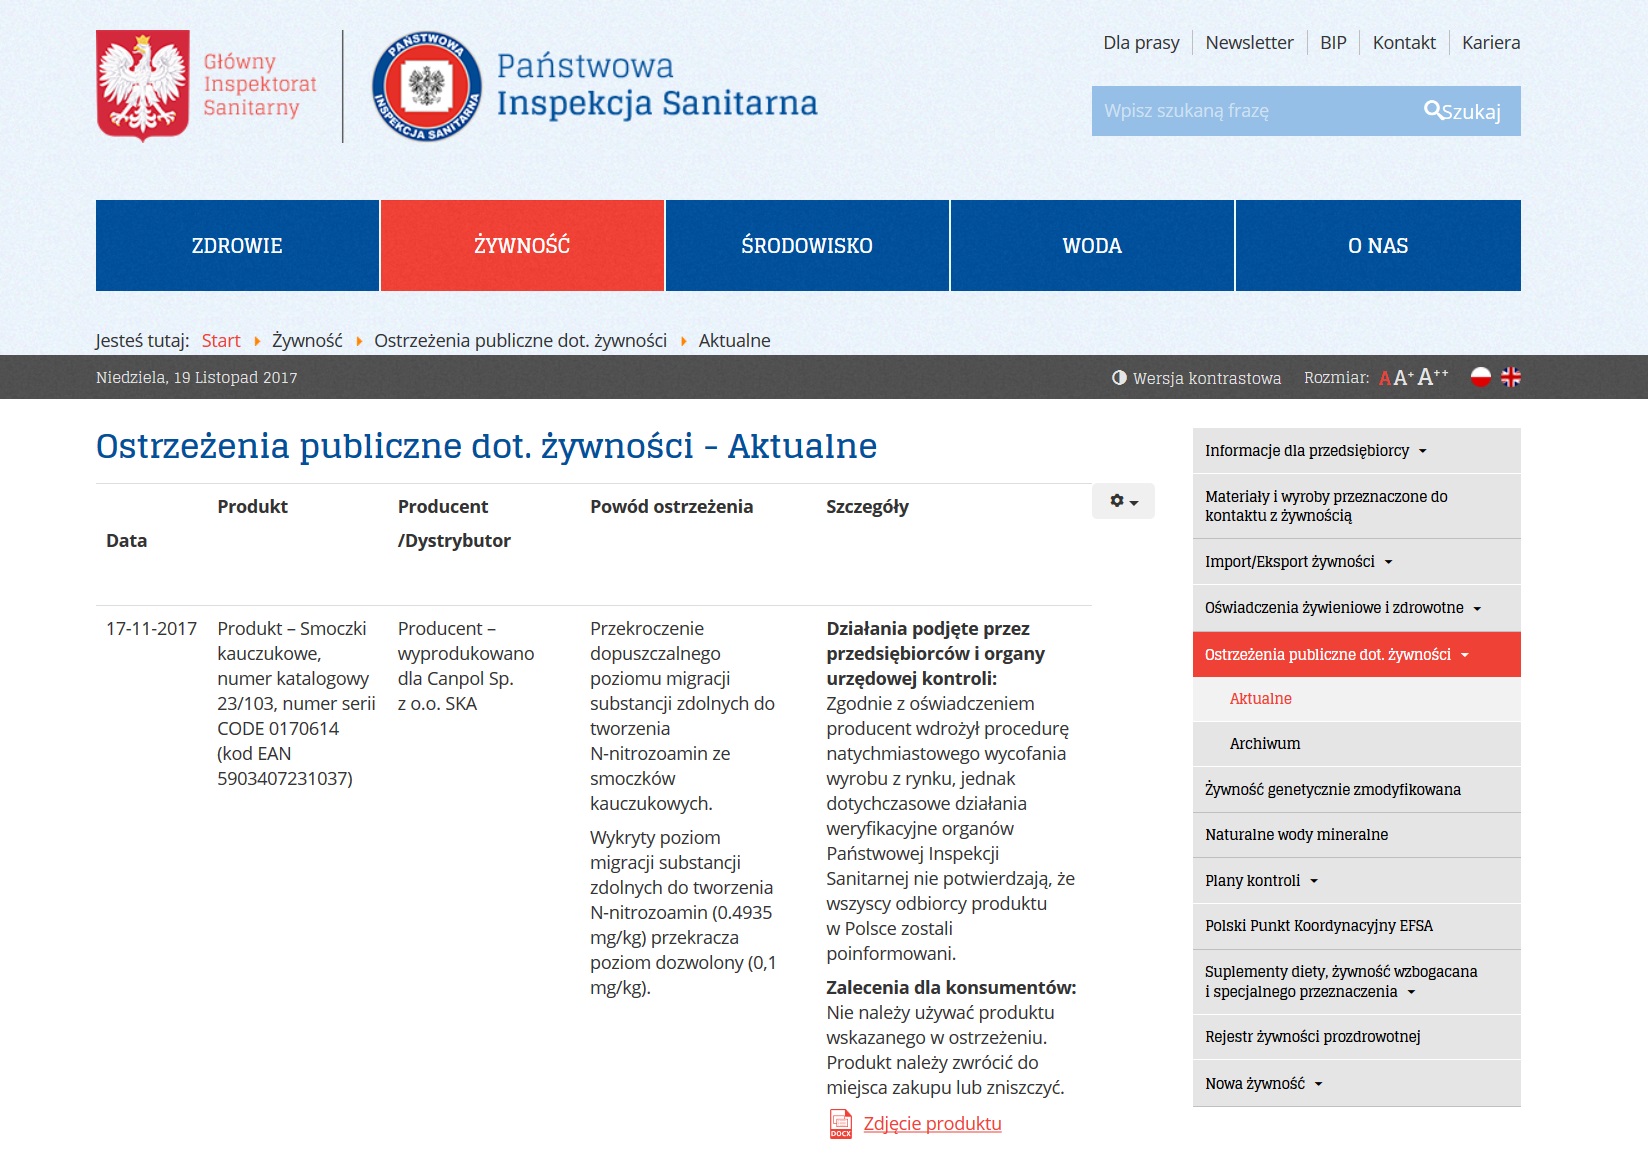Click the Państwowa Inspekcja Sanitarna round emblem

427,86
